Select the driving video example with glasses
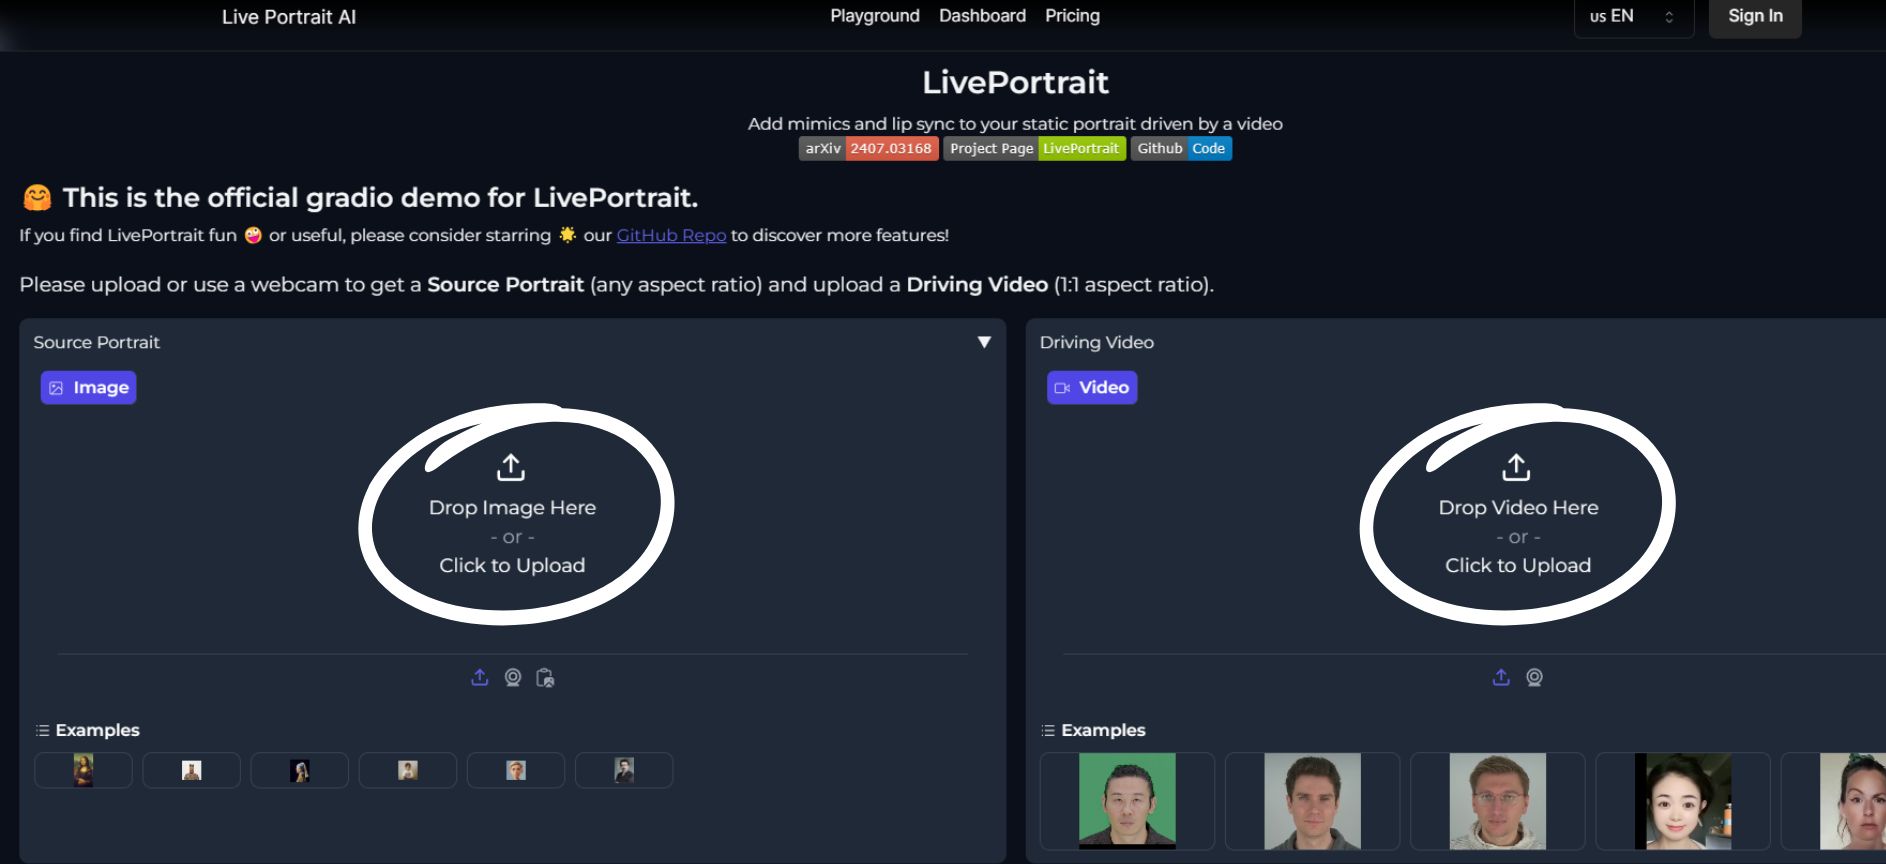Viewport: 1886px width, 864px height. point(1497,801)
